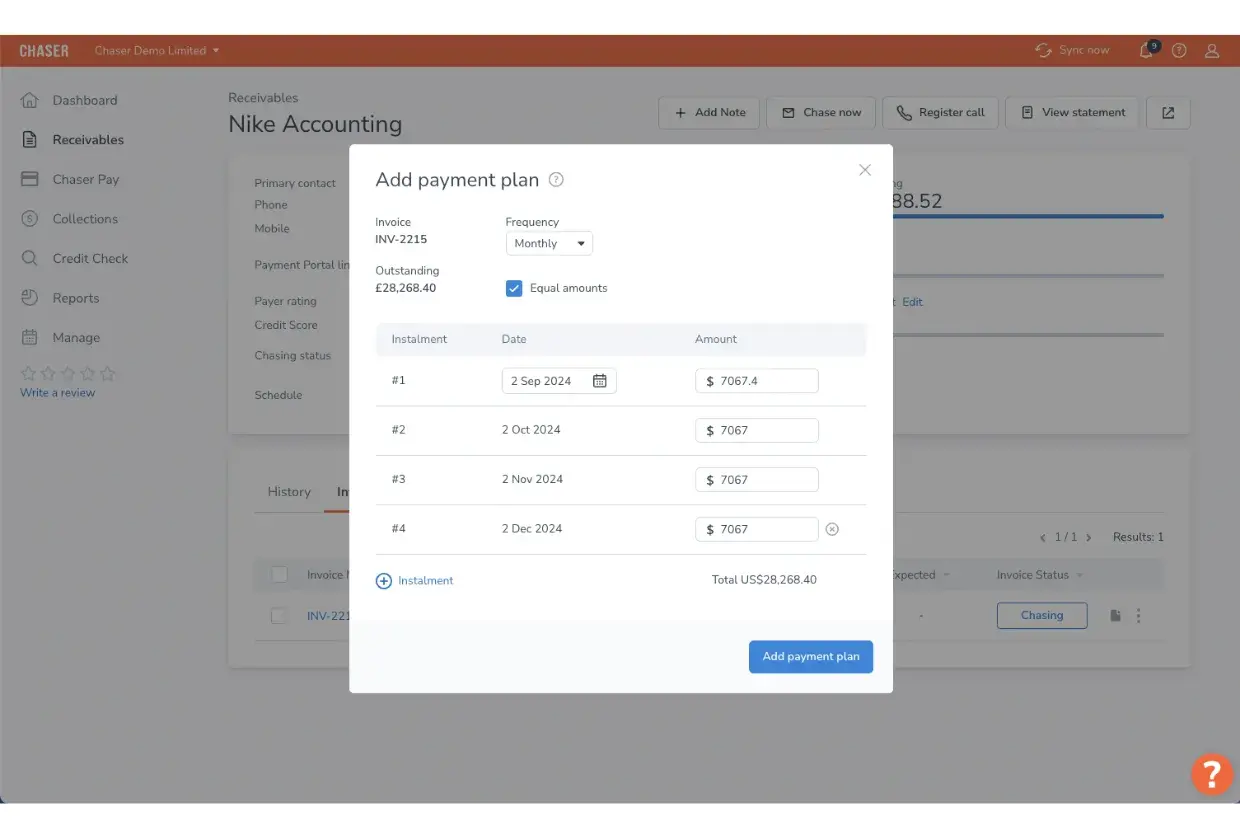1240x838 pixels.
Task: Click the '2 Nov 2024' date text
Action: [x=532, y=479]
